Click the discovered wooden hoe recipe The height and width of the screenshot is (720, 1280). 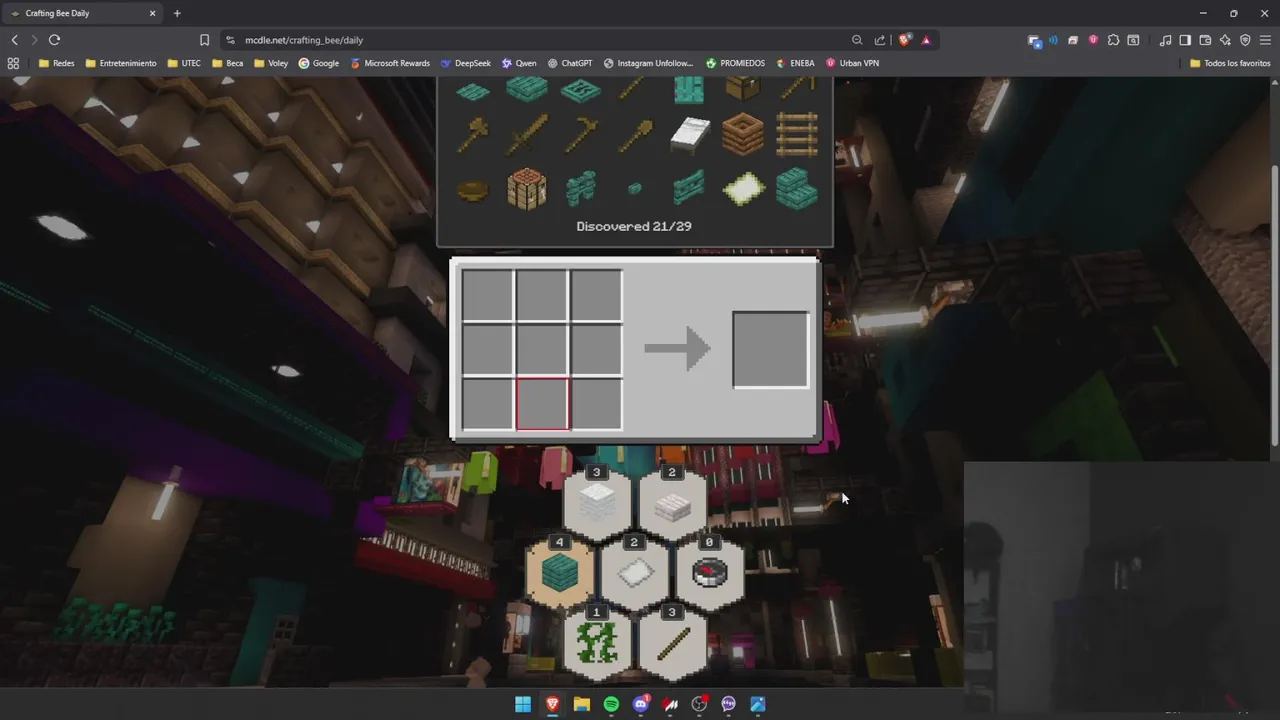click(581, 134)
